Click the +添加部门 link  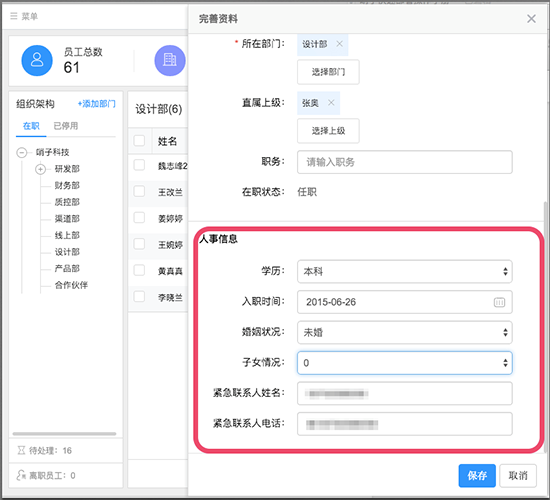coord(96,104)
